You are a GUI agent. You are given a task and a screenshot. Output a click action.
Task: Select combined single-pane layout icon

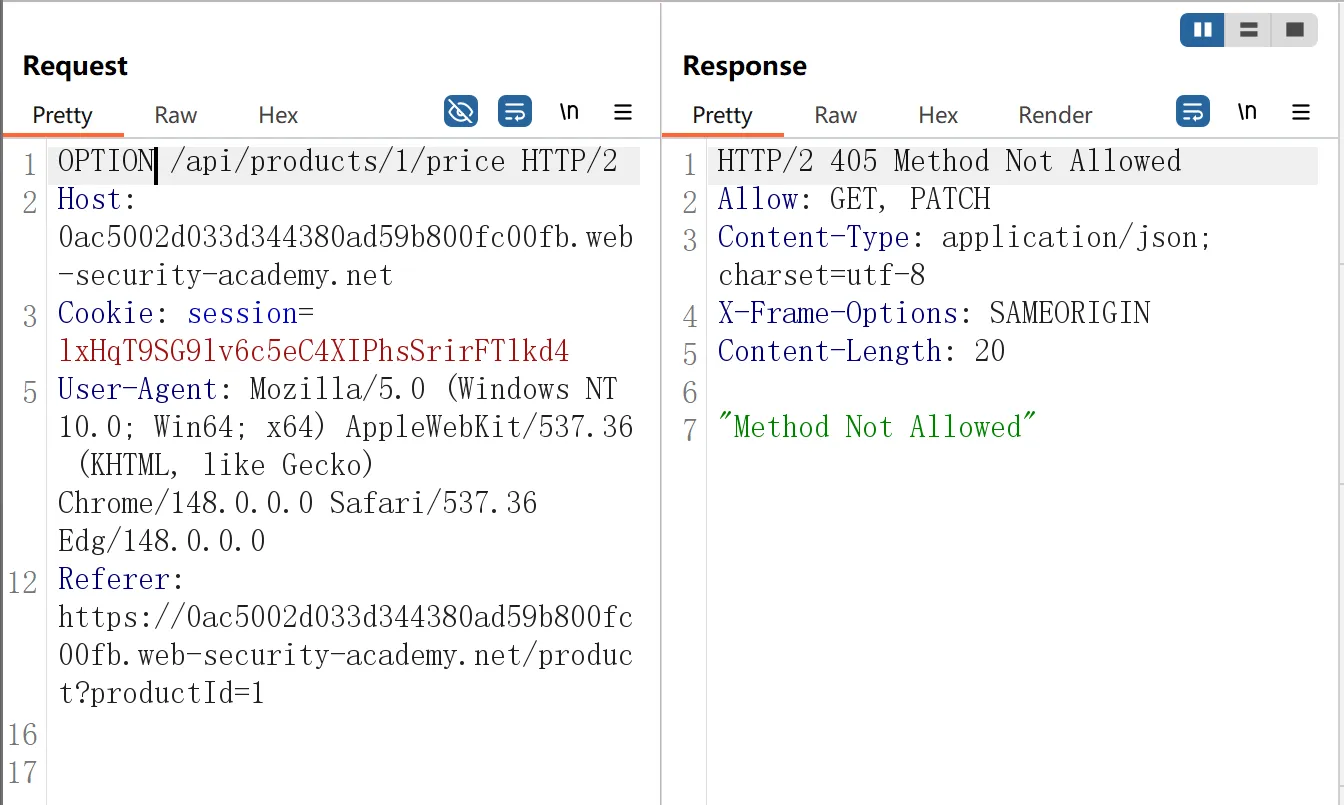[1295, 30]
